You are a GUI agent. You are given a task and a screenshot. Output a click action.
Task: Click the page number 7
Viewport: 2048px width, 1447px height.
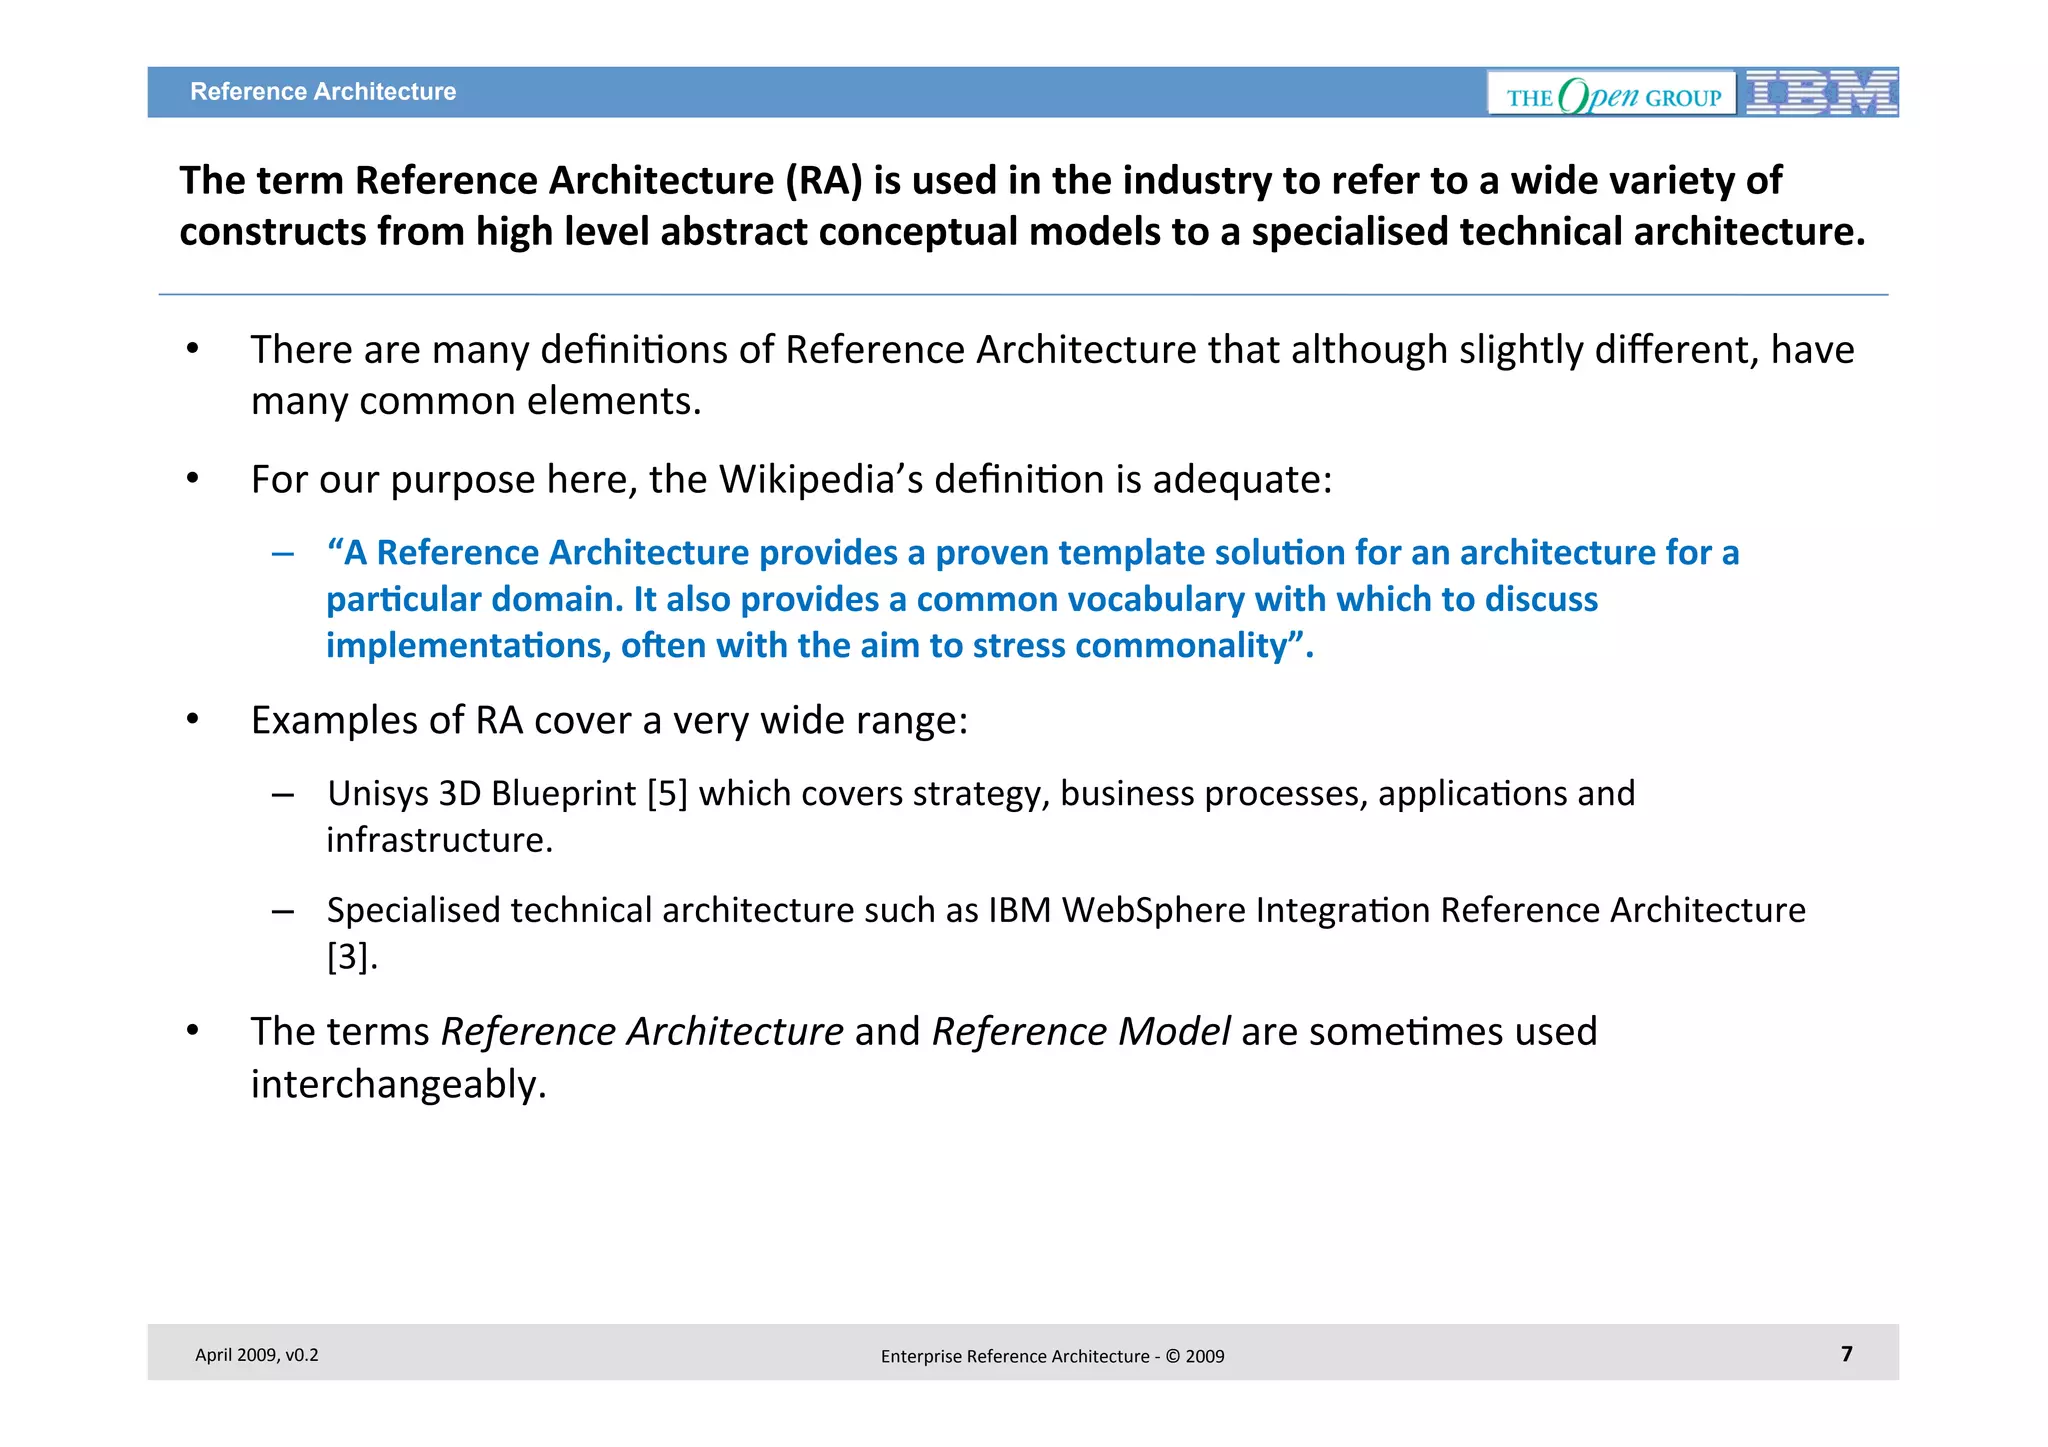click(1847, 1354)
